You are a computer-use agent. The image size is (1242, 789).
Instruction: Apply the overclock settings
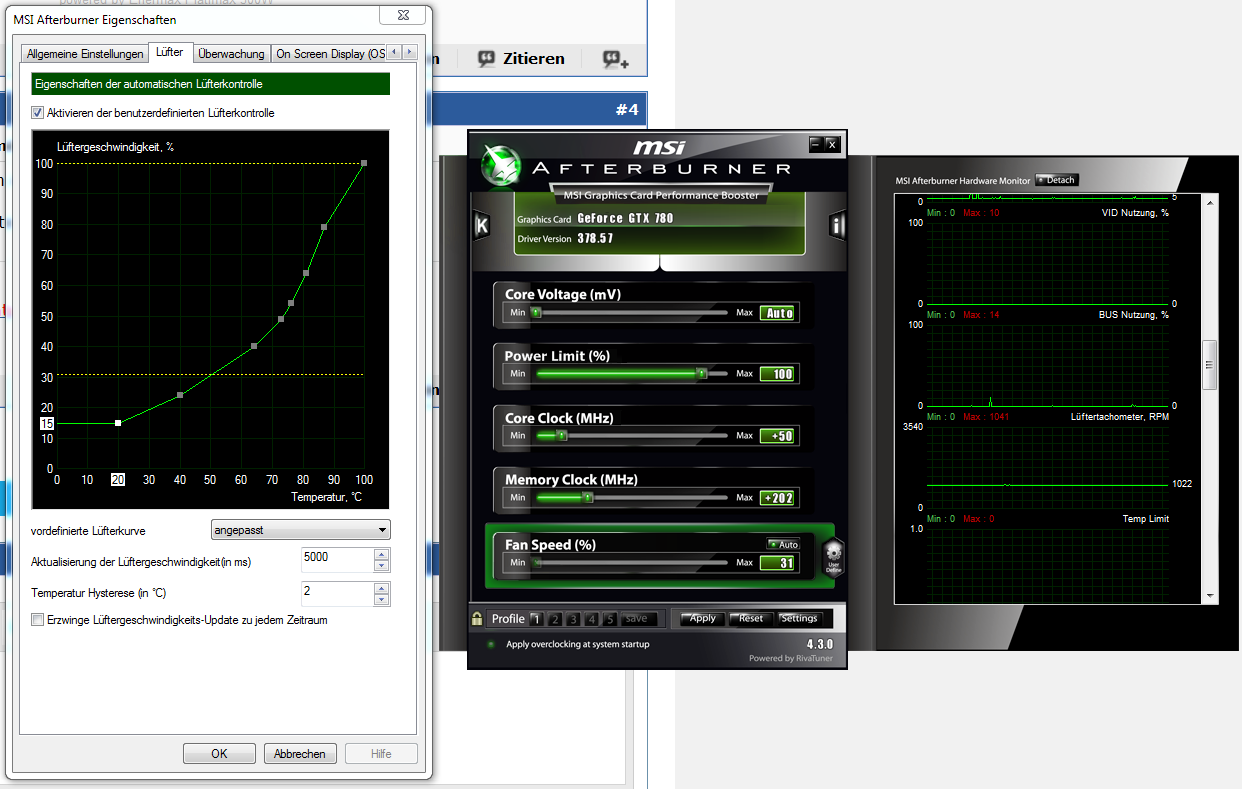702,618
